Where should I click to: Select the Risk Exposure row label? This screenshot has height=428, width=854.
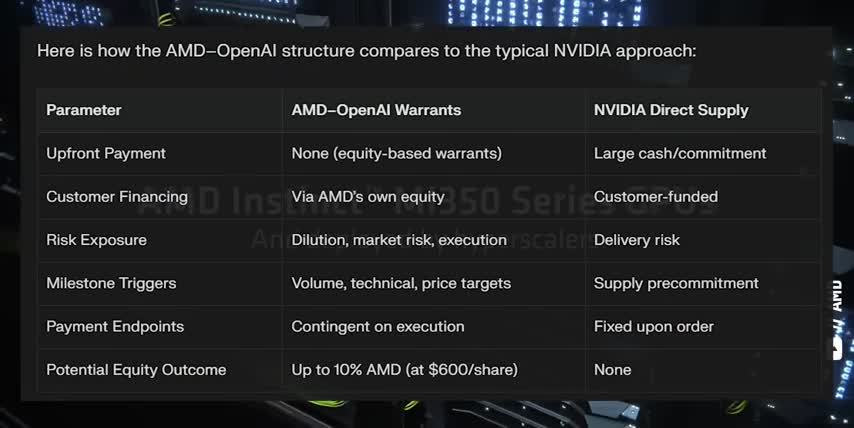(x=96, y=240)
